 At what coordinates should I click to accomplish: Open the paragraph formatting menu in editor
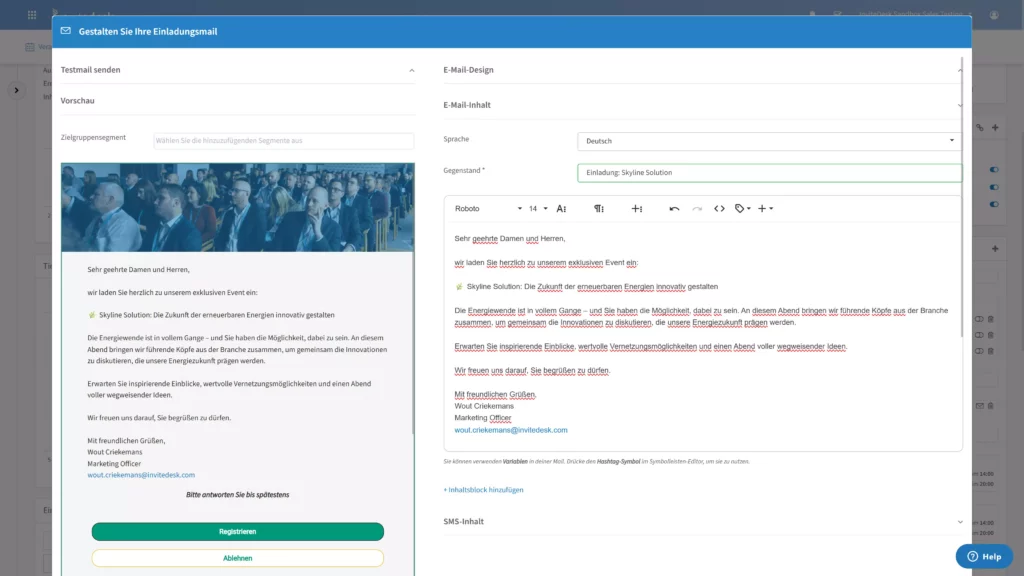tap(599, 208)
